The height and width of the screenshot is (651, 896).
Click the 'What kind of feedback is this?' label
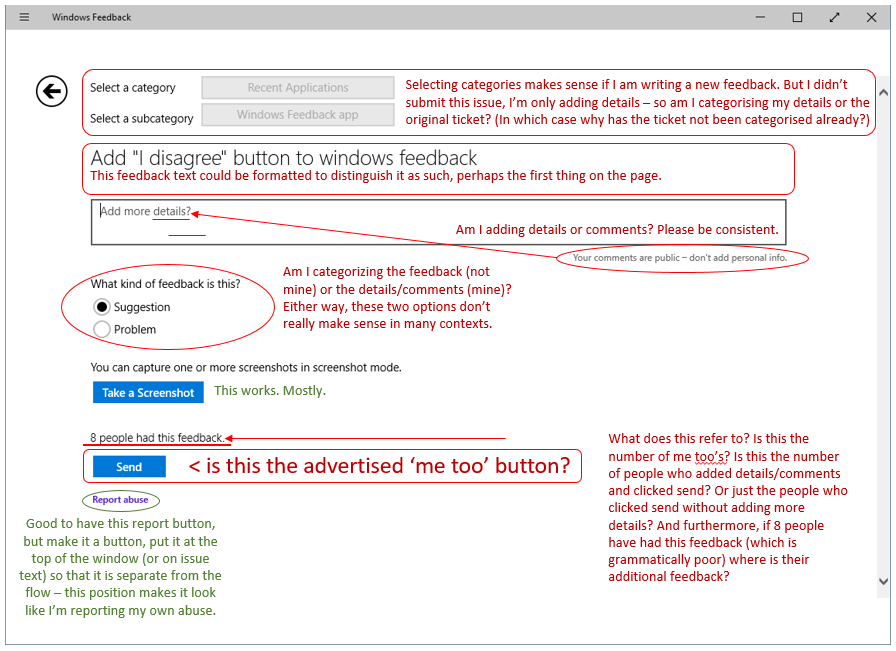tap(165, 284)
